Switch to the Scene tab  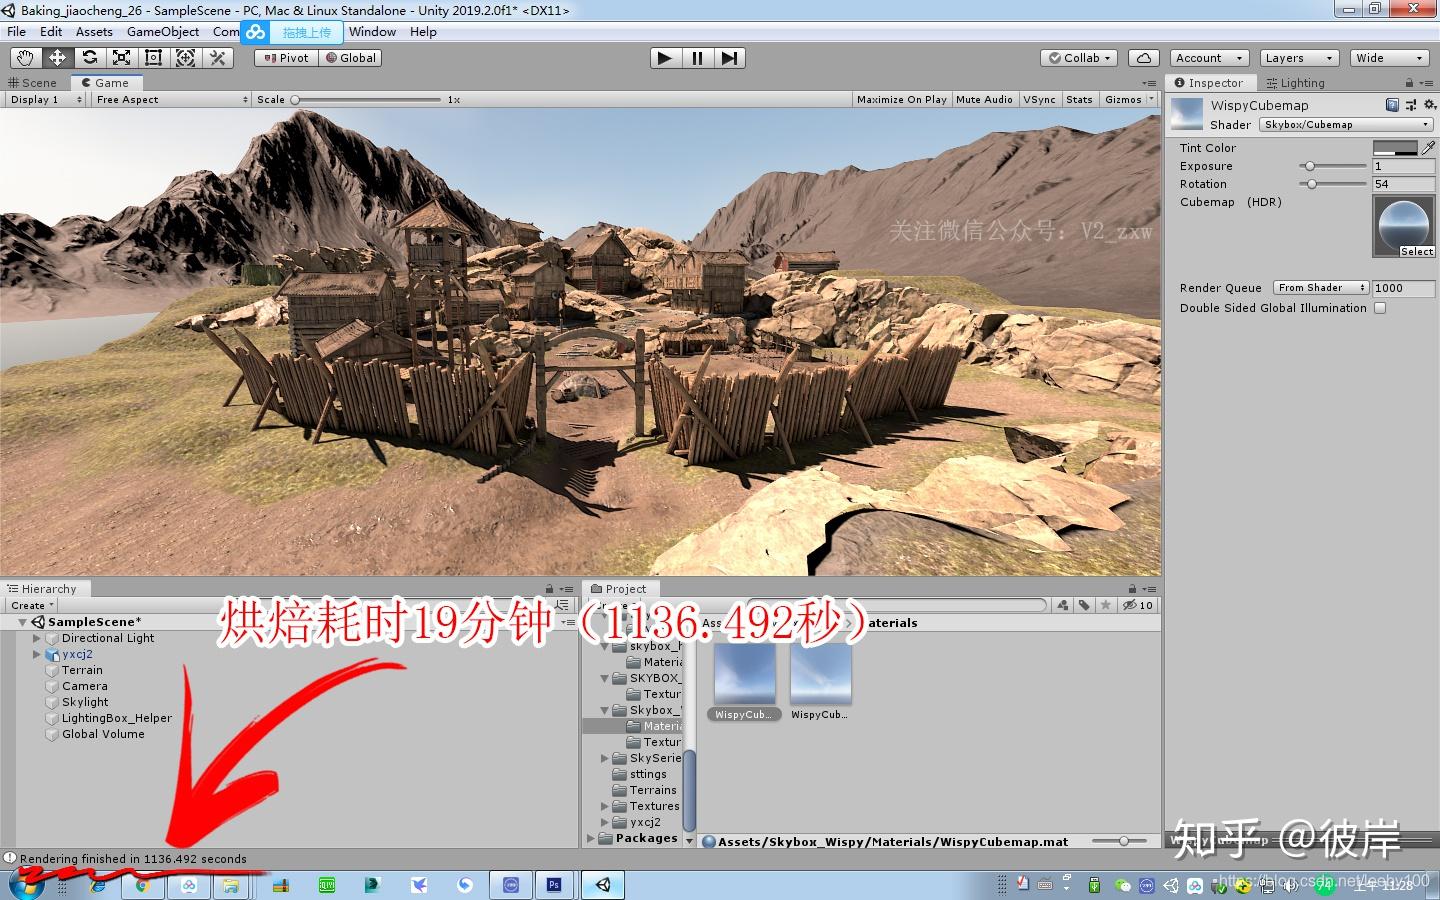[x=33, y=83]
